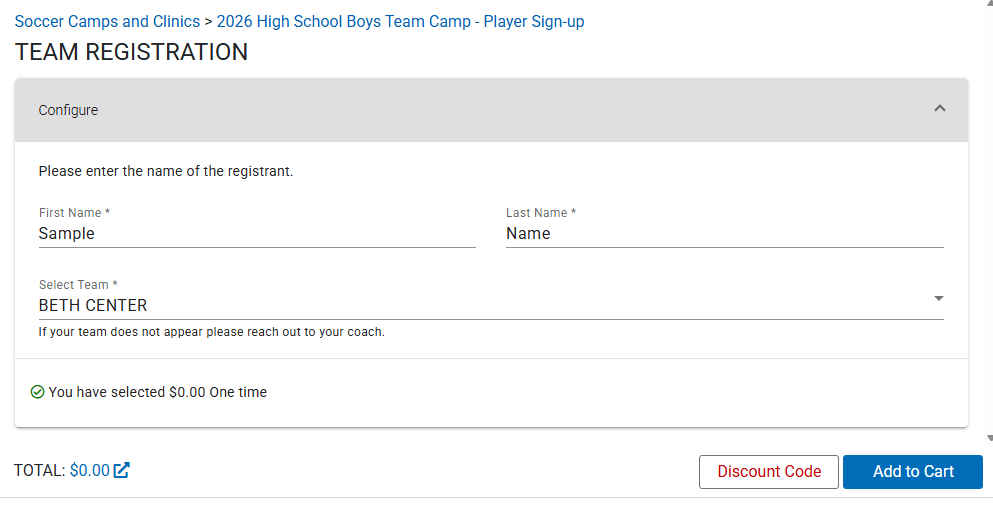Click the Add to Cart button
993x531 pixels.
point(912,472)
